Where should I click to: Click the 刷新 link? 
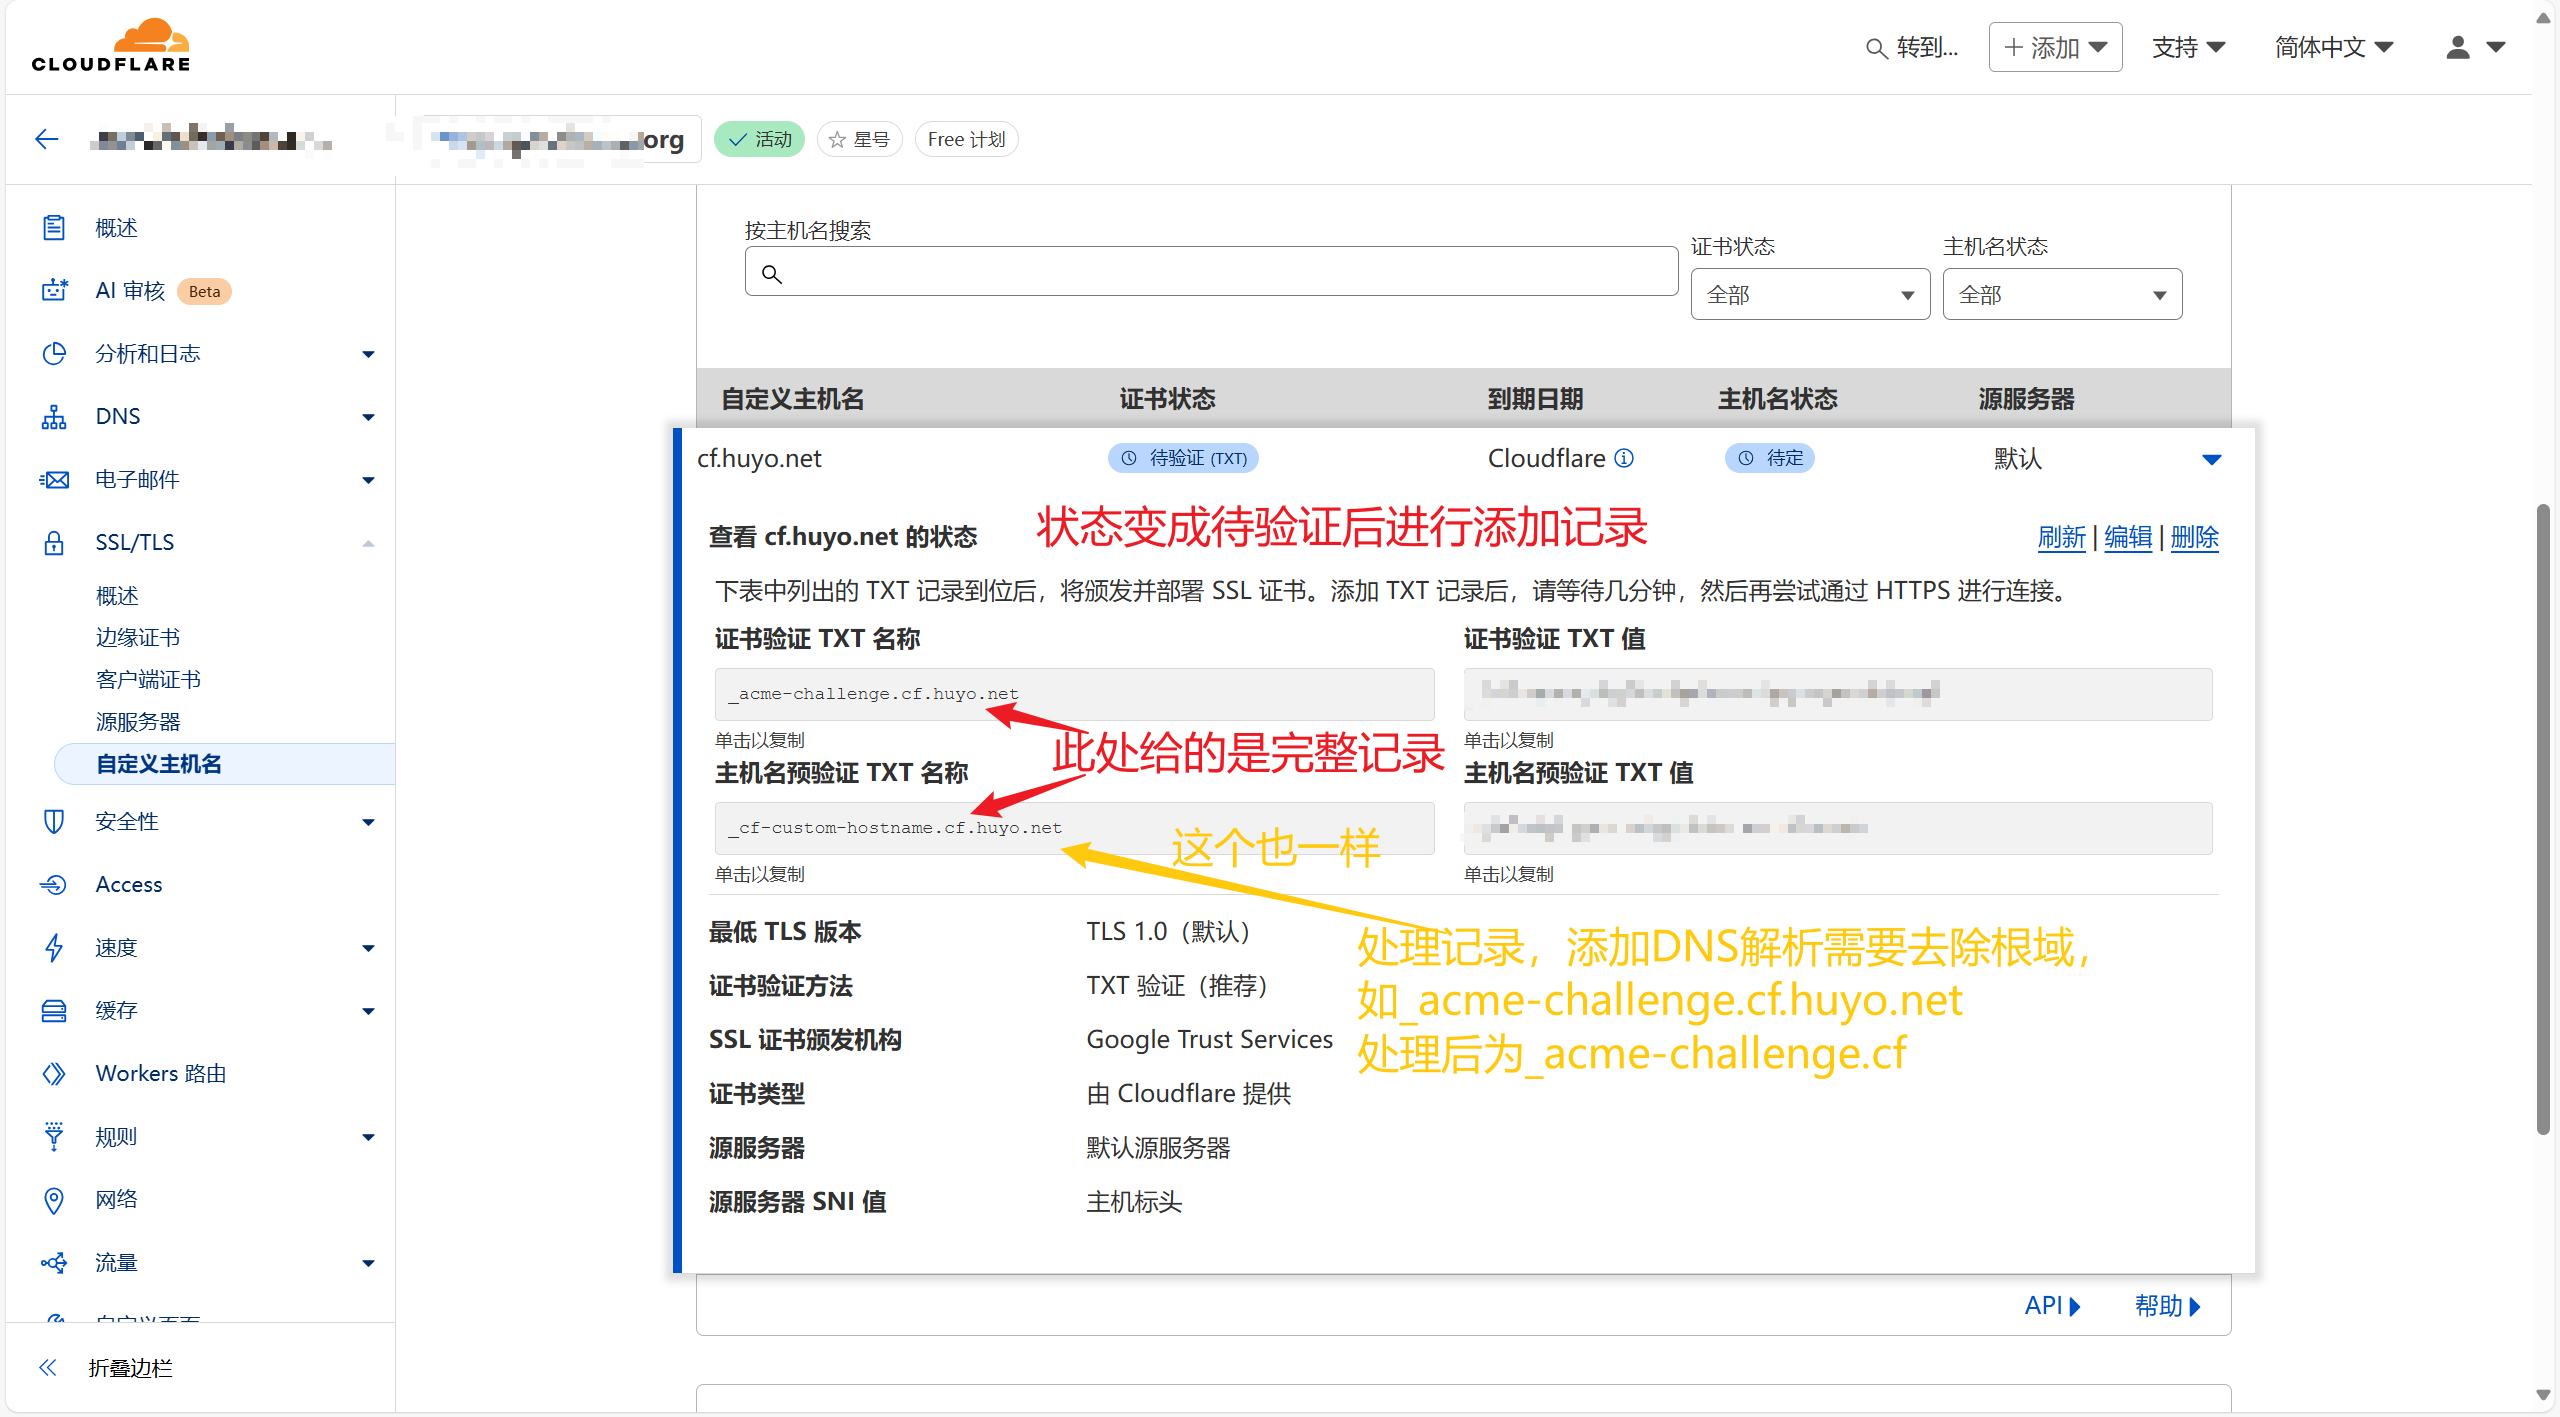tap(2061, 537)
